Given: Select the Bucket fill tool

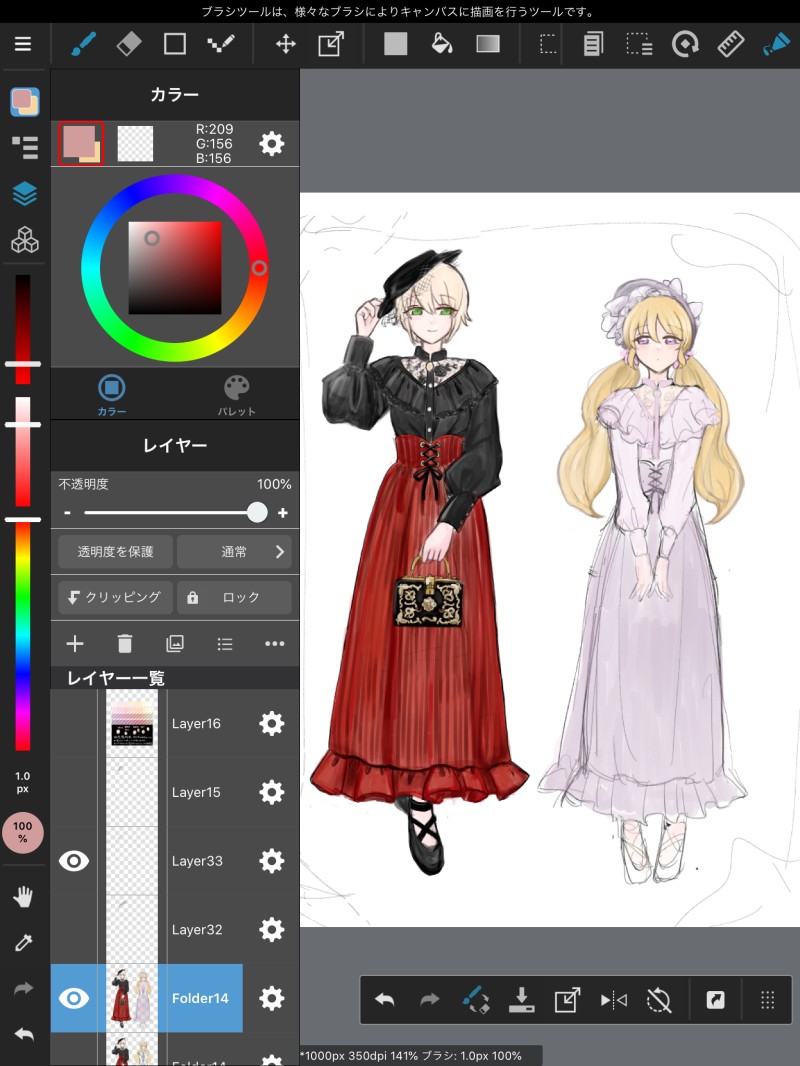Looking at the screenshot, I should point(442,44).
